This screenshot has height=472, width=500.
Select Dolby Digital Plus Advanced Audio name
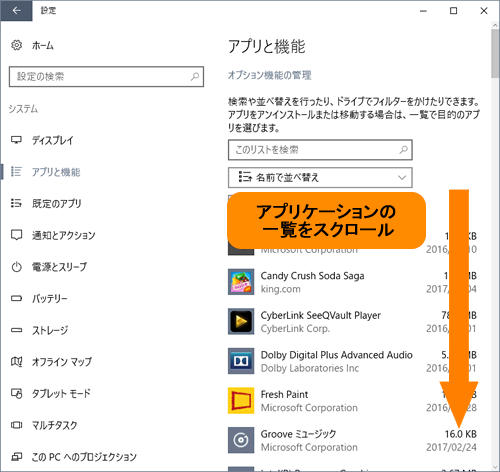[337, 355]
